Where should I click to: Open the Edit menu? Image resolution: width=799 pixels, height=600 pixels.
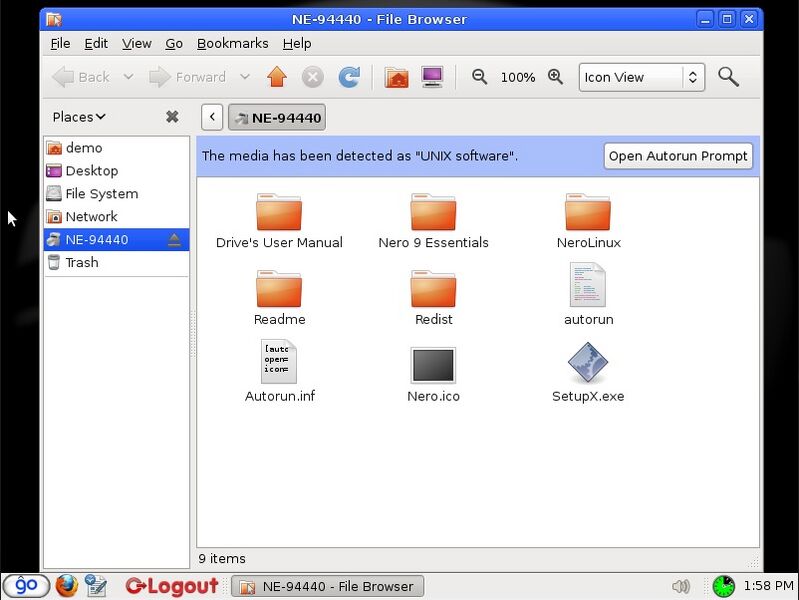point(96,44)
